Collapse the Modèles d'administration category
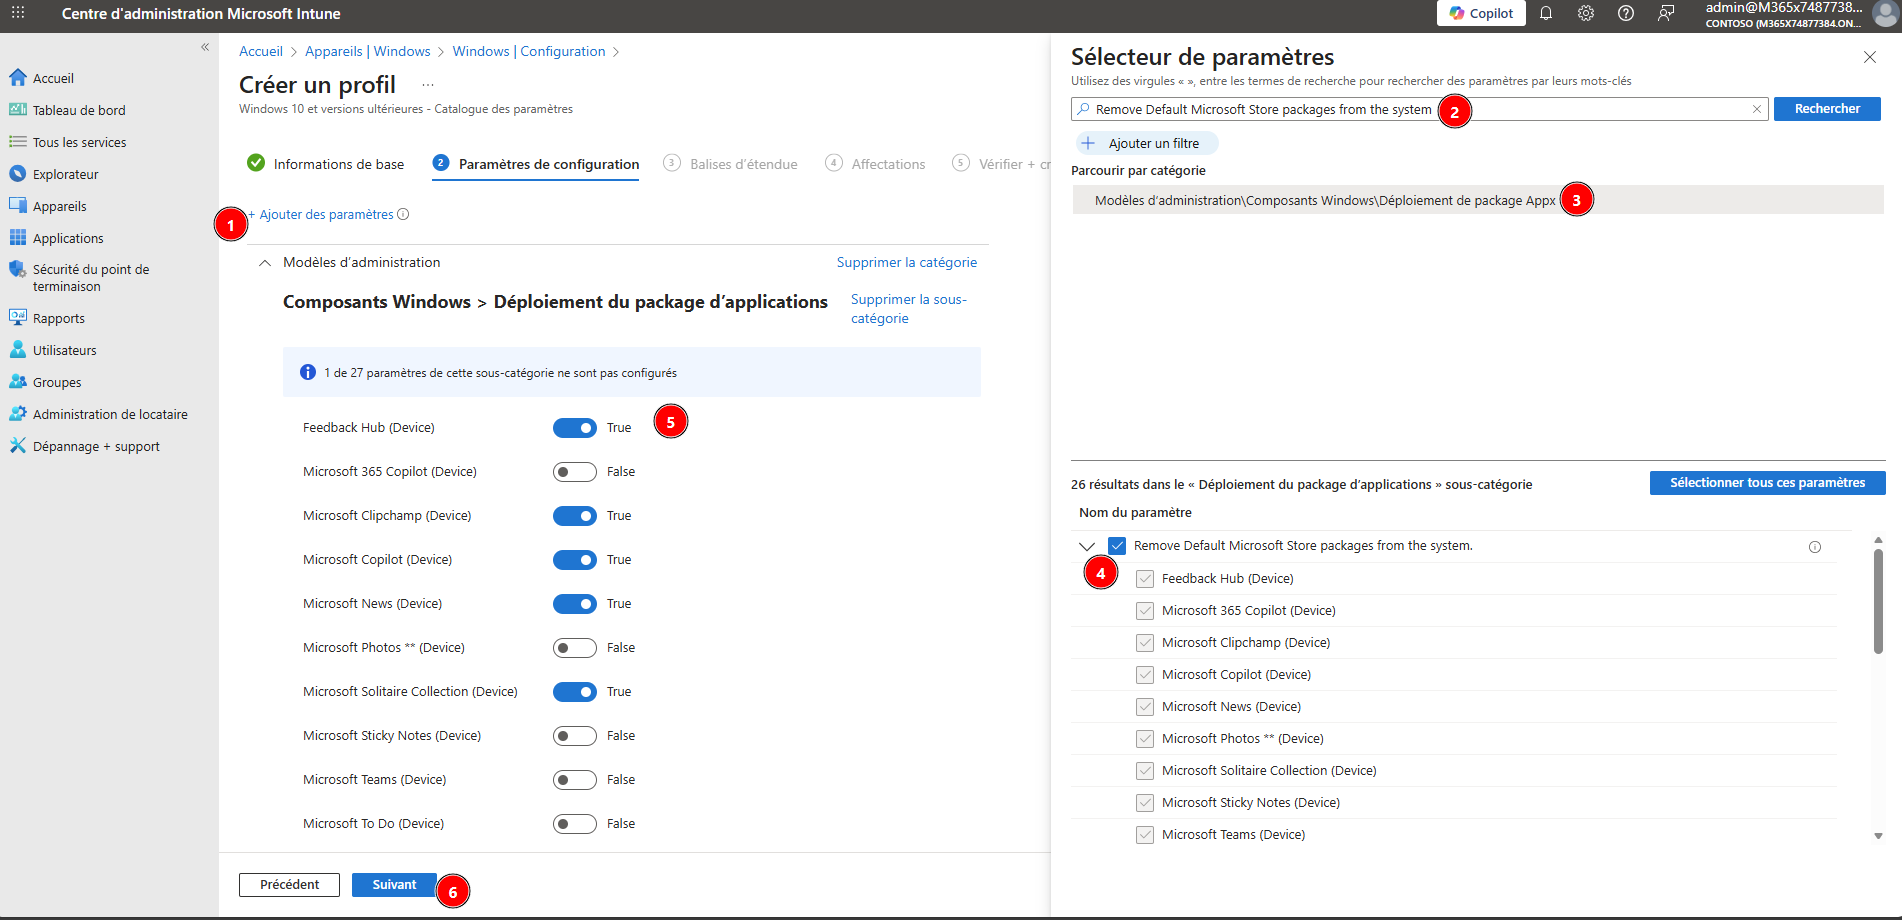 click(x=265, y=263)
